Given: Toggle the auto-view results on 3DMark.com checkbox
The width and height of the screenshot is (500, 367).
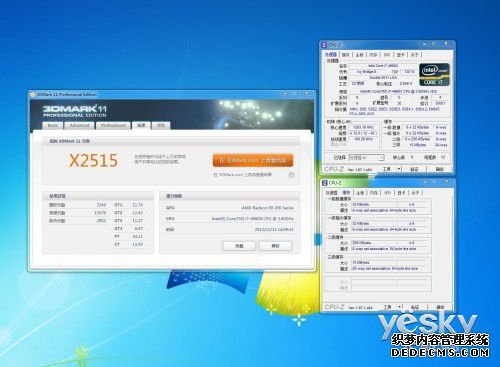Looking at the screenshot, I should pos(291,175).
